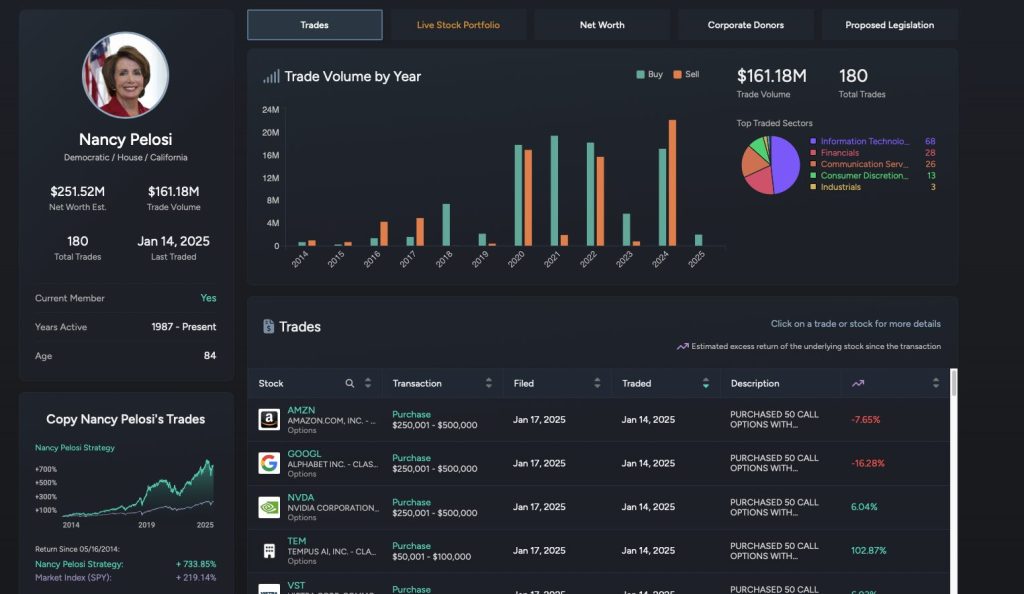Image resolution: width=1024 pixels, height=594 pixels.
Task: Click the Tempus AI building icon
Action: coord(269,550)
